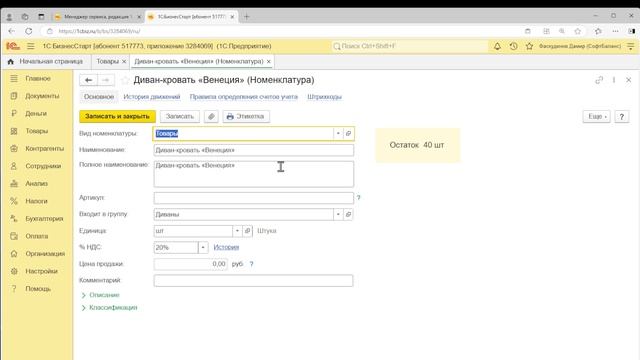Attach files with the paperclip button

click(x=211, y=116)
